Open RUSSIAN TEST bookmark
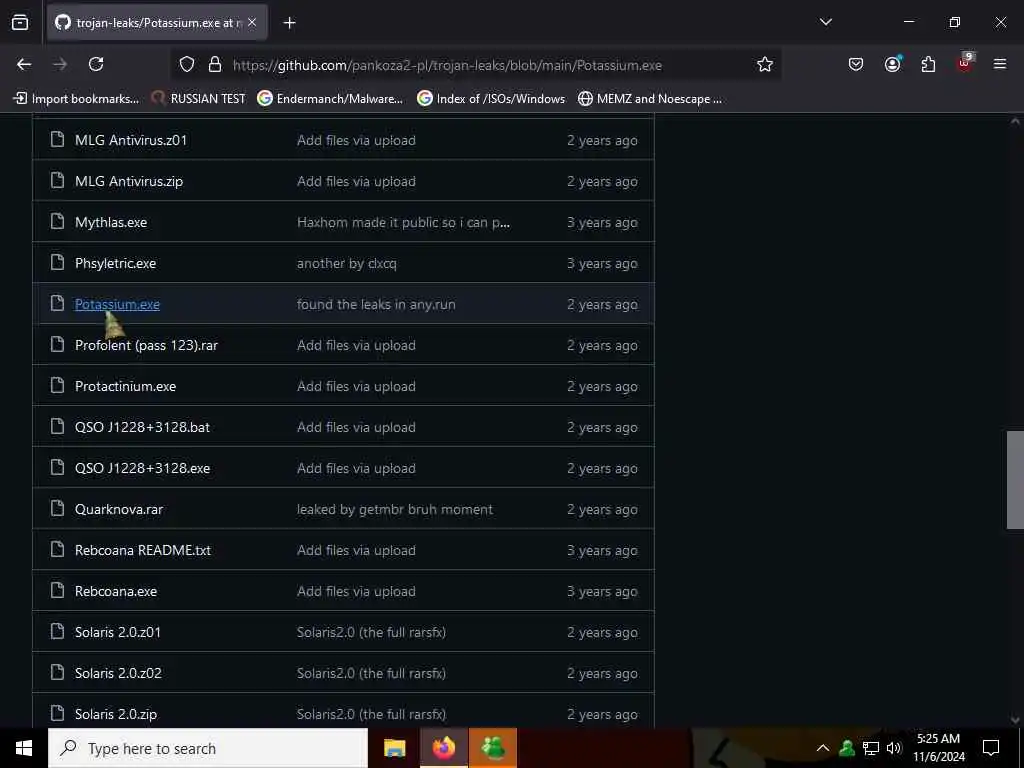The image size is (1024, 768). click(199, 99)
